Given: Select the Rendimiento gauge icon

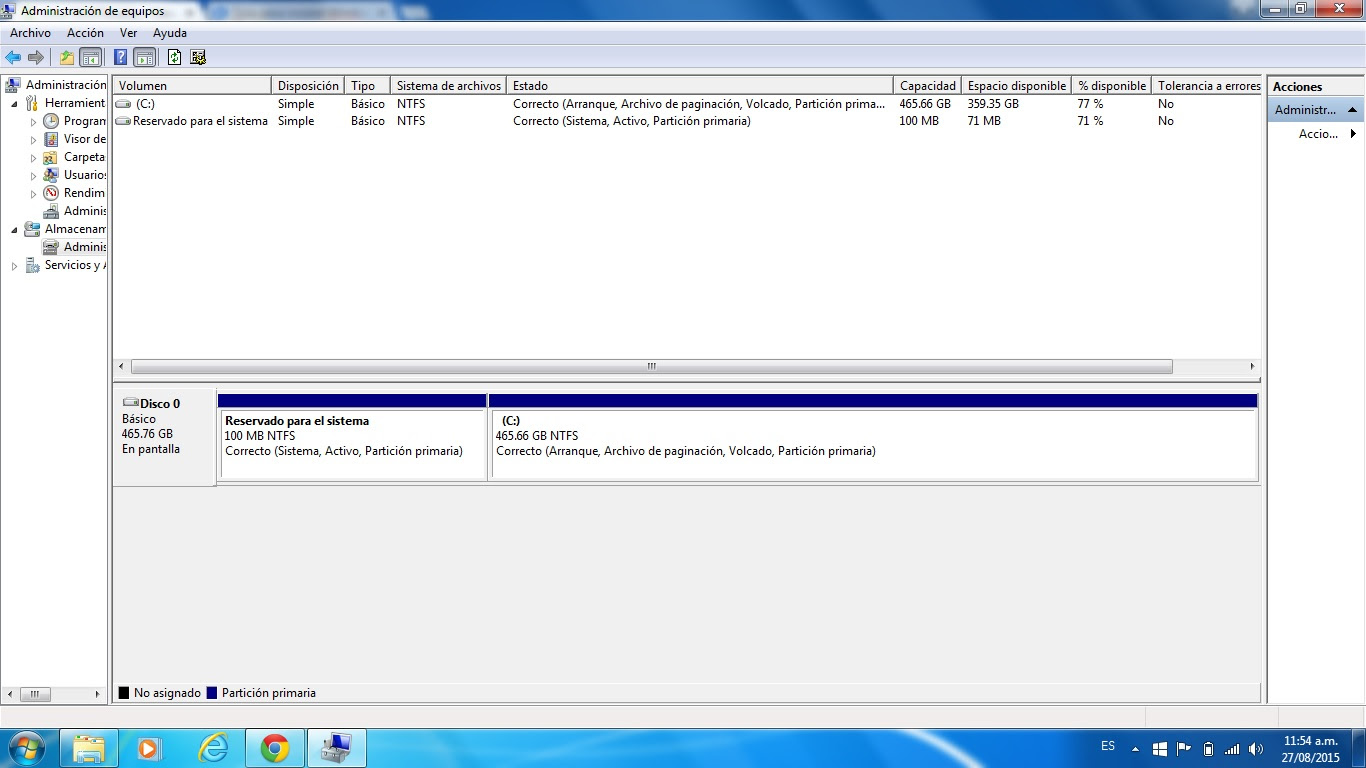Looking at the screenshot, I should pos(51,193).
